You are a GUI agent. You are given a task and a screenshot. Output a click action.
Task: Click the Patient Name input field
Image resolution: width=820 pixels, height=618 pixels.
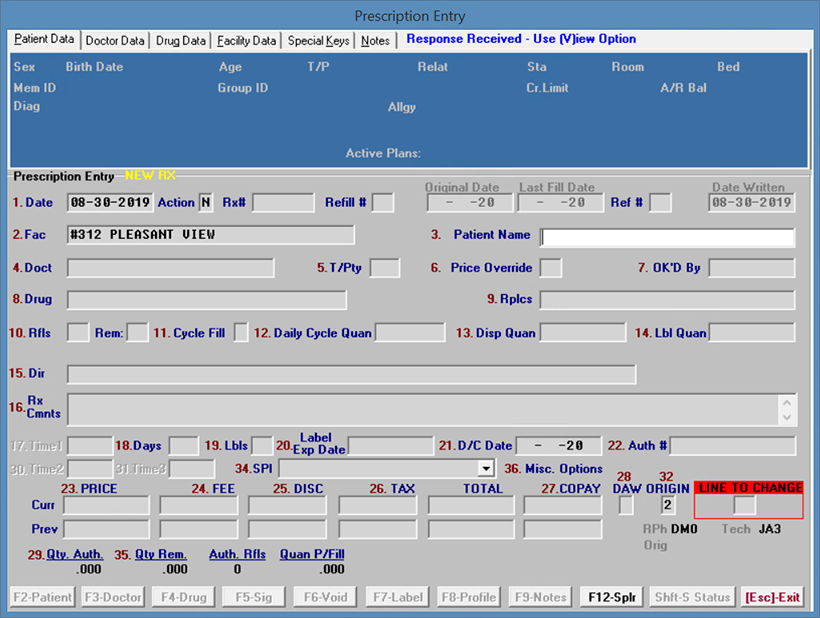tap(667, 237)
